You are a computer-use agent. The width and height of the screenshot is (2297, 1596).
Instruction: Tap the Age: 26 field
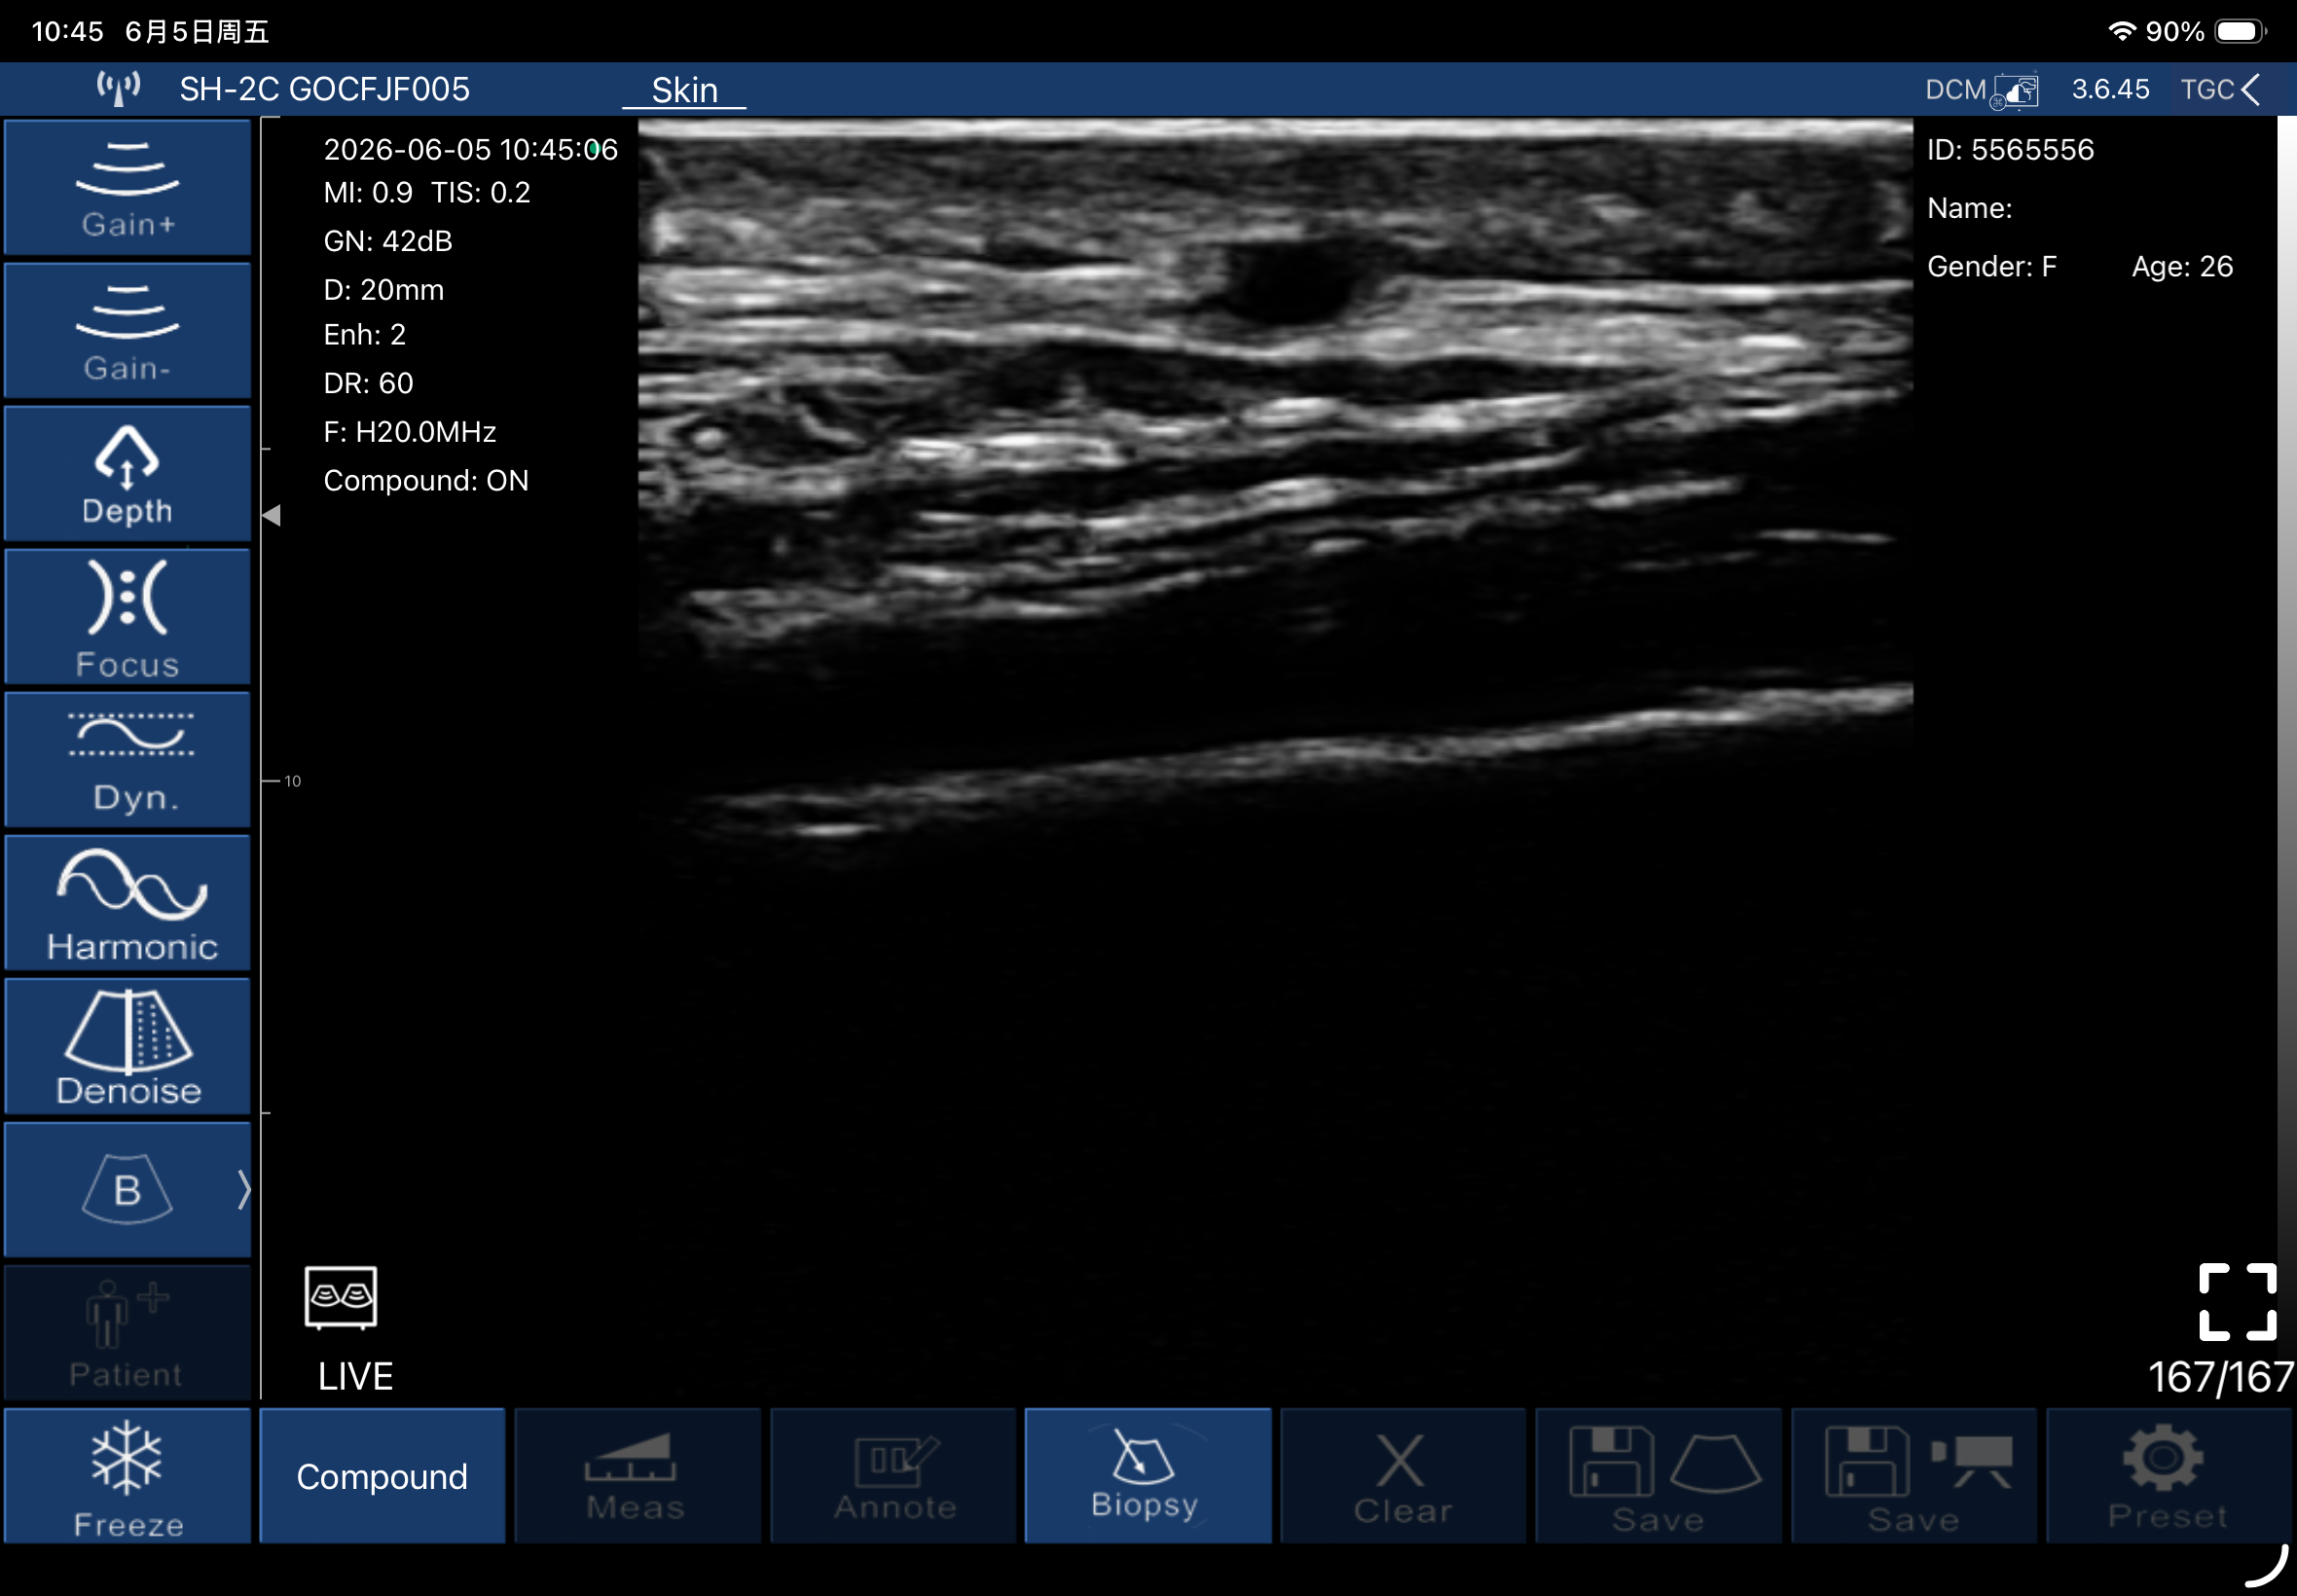[2182, 267]
